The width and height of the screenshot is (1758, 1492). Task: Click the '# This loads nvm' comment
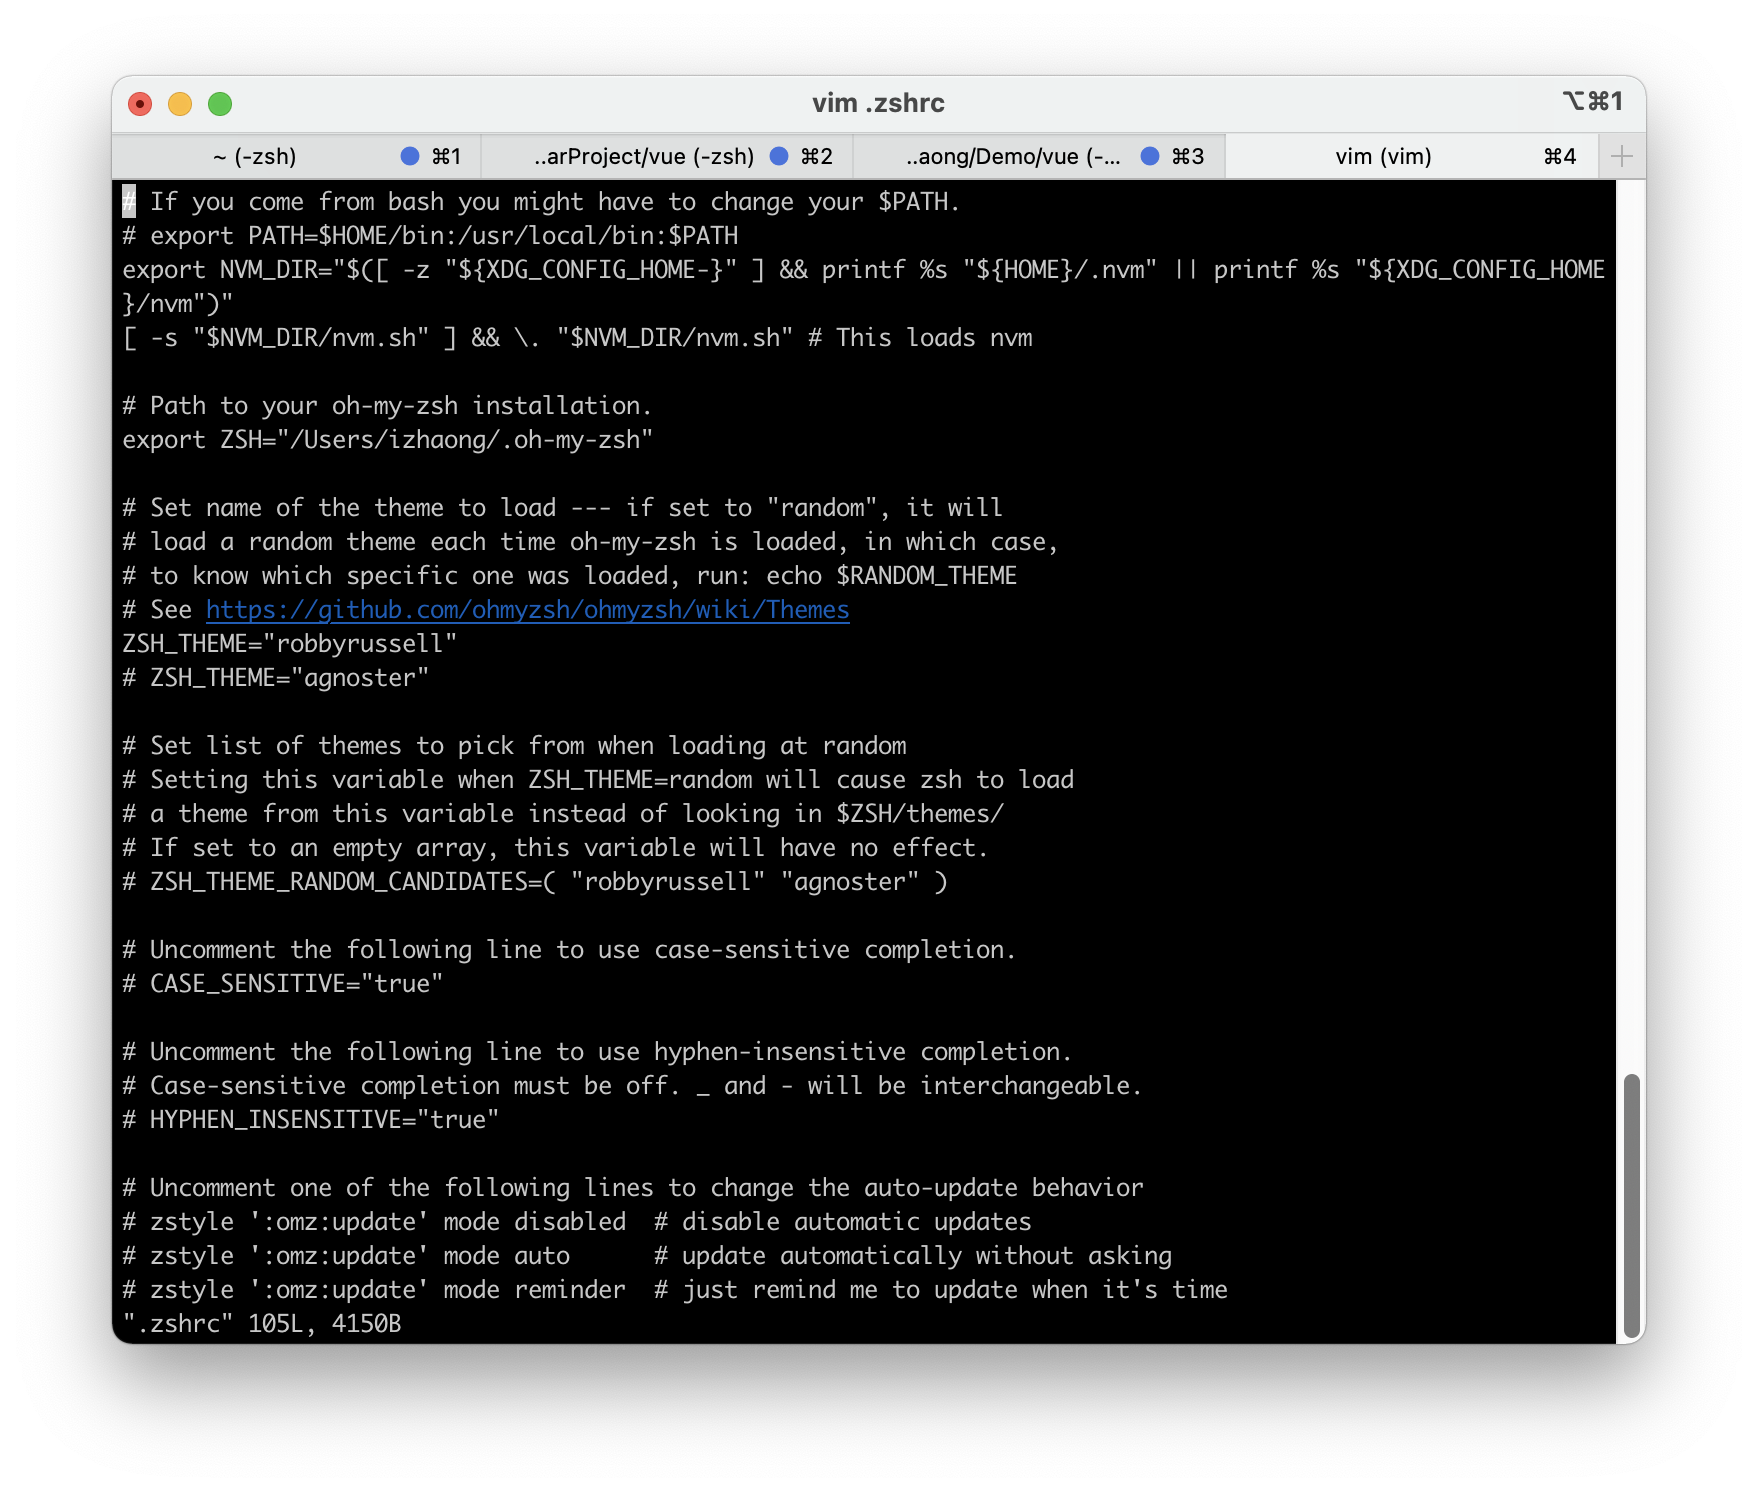click(x=920, y=338)
